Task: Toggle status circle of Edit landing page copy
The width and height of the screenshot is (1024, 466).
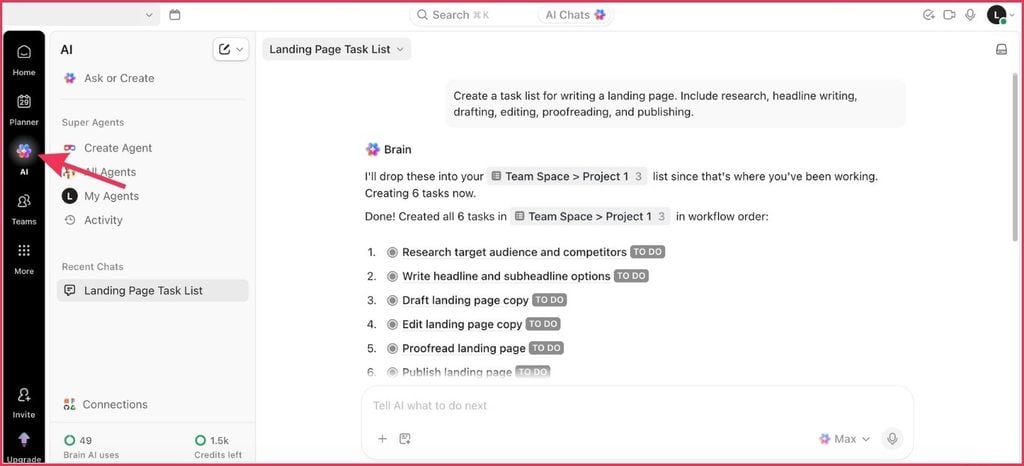Action: tap(392, 324)
